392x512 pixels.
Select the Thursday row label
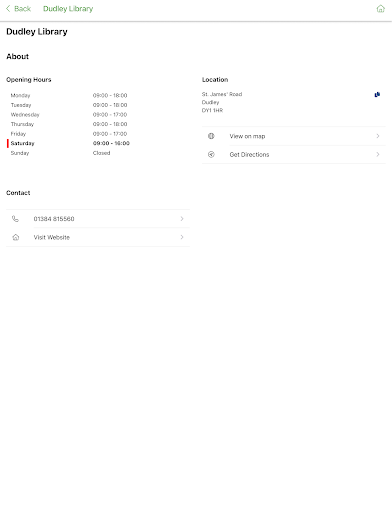pyautogui.click(x=22, y=124)
